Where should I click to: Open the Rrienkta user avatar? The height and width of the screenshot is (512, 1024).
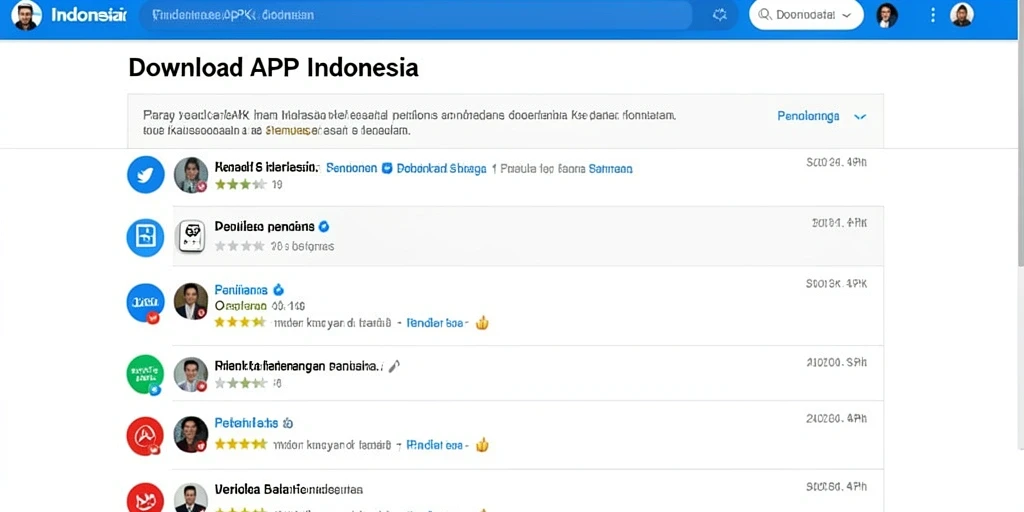coord(191,375)
